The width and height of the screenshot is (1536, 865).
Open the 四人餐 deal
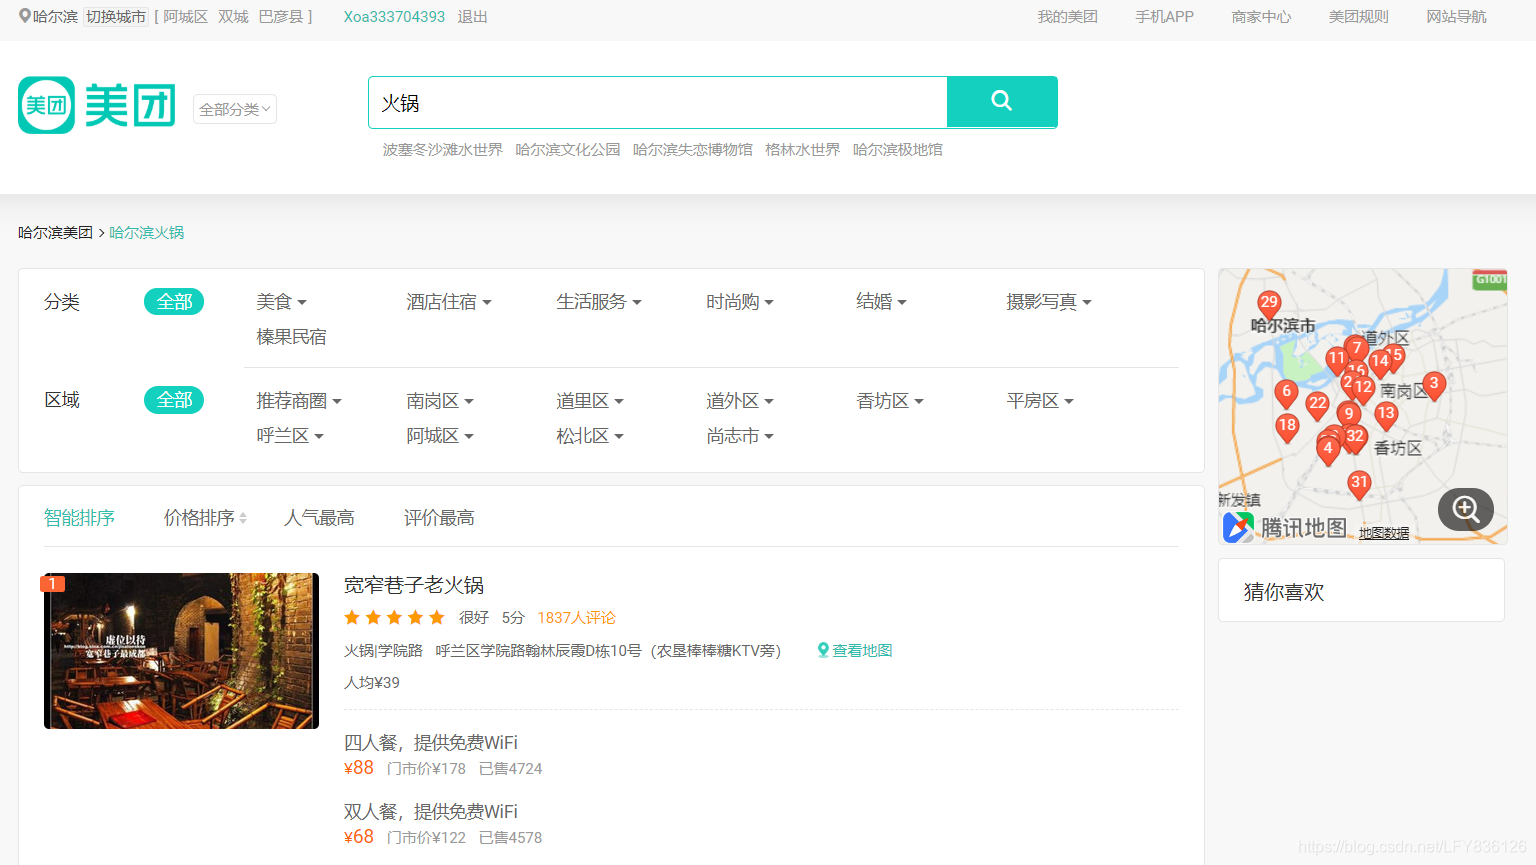click(x=431, y=743)
